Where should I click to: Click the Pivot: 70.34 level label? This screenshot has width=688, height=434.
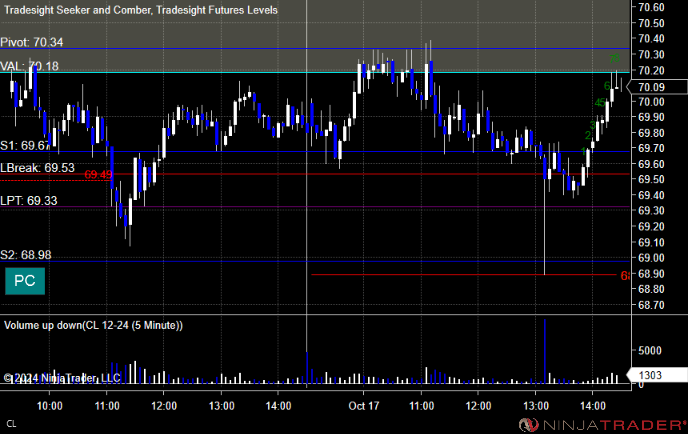pos(32,42)
